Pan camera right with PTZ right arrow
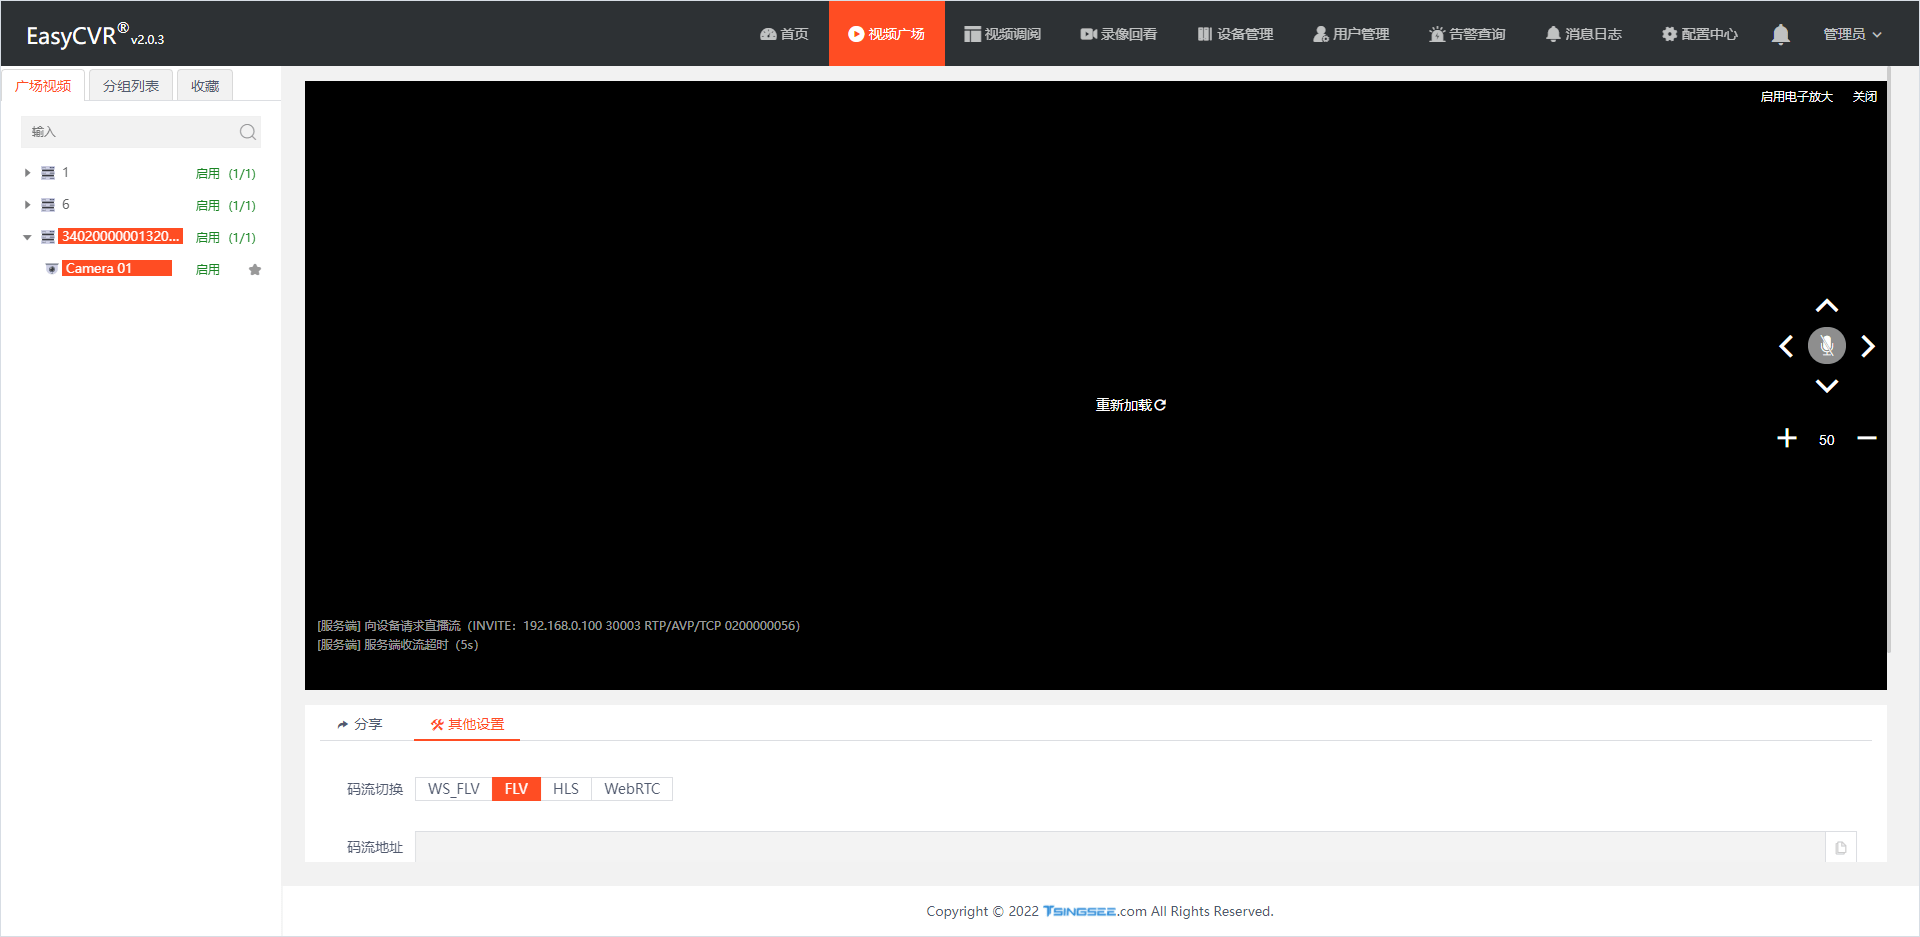 click(x=1867, y=346)
